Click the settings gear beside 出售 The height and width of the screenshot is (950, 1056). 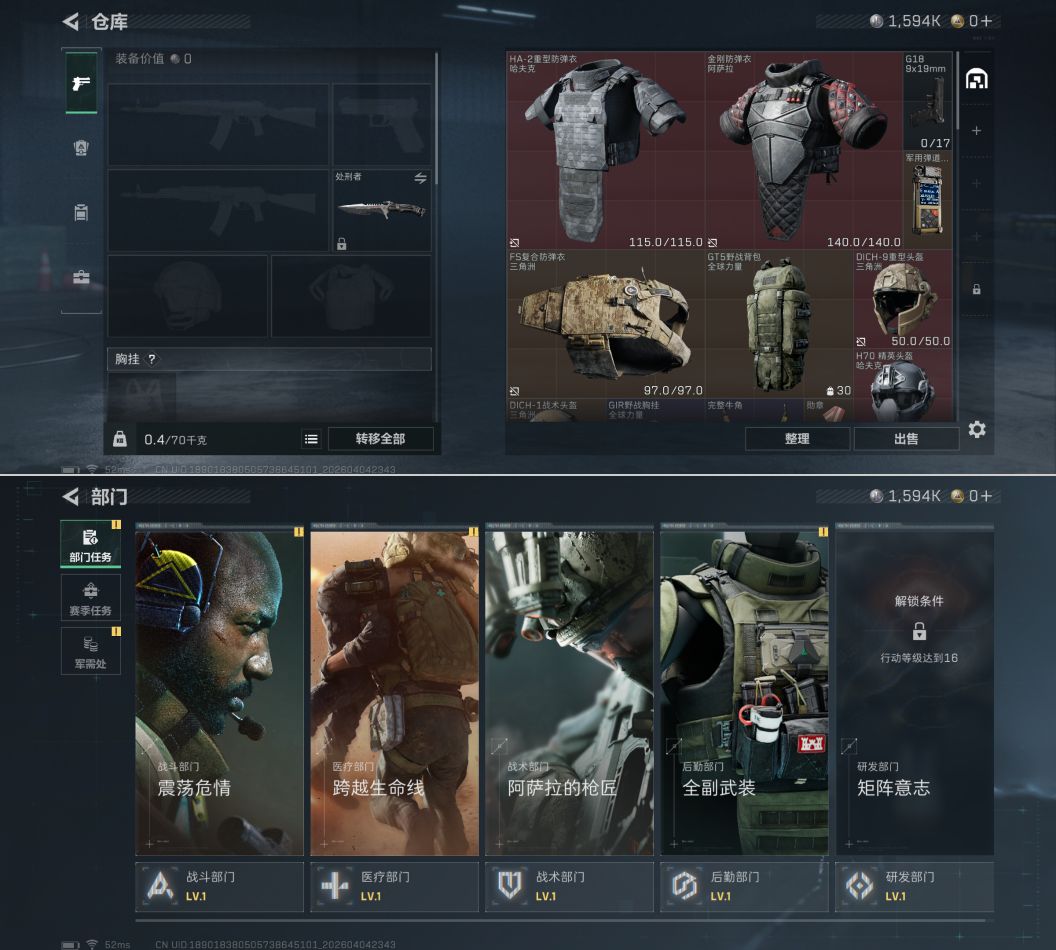pos(977,430)
